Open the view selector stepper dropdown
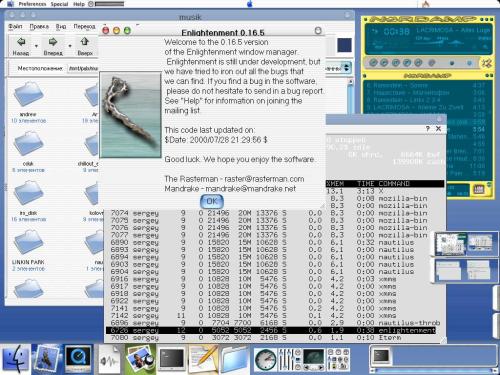 347,68
